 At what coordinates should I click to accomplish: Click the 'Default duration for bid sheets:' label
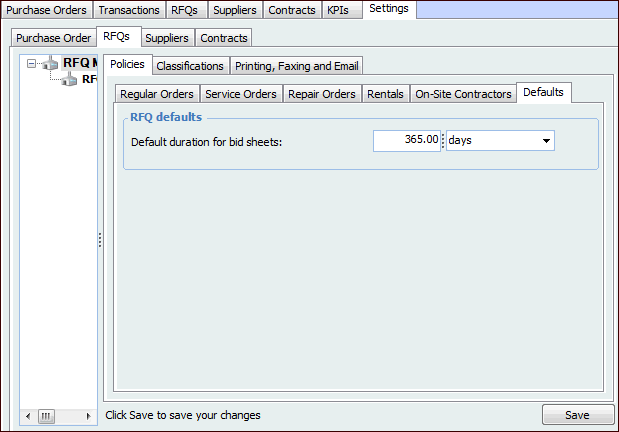206,142
